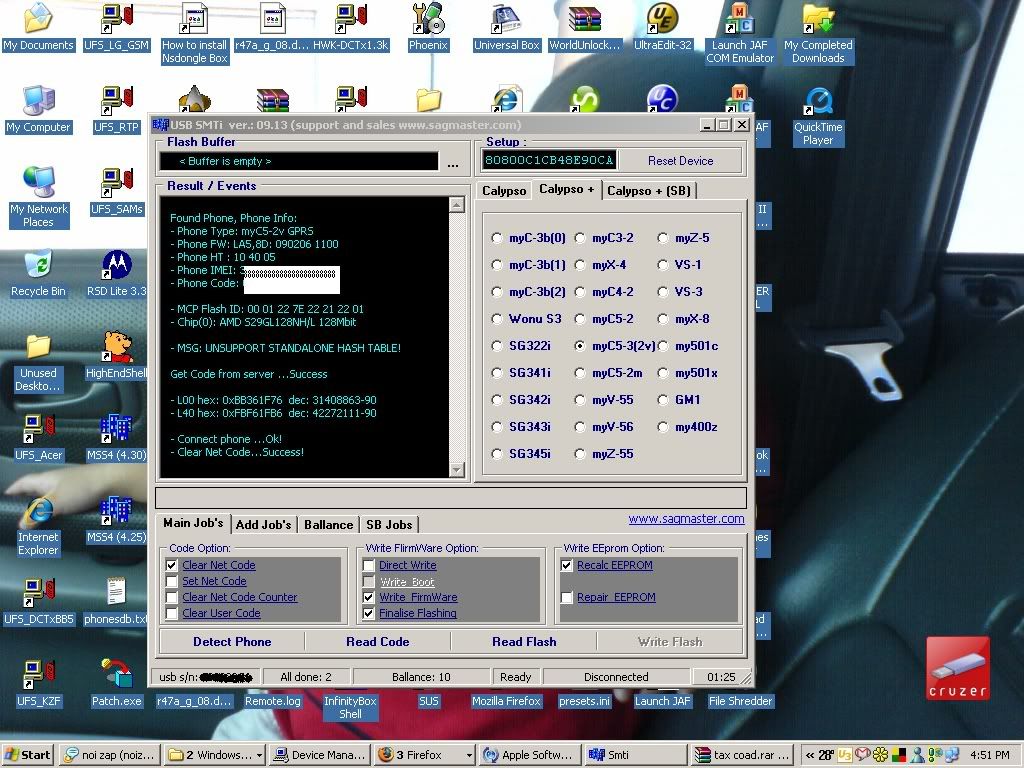Switch to the Calypso tab
The width and height of the screenshot is (1024, 768).
pos(504,191)
